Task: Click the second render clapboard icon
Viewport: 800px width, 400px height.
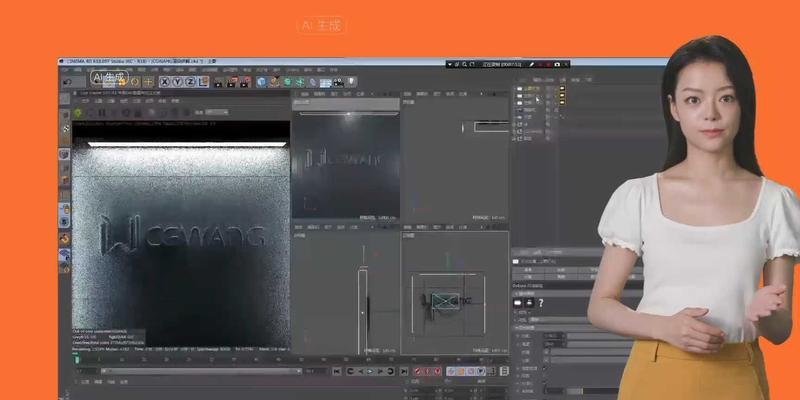Action: point(232,82)
